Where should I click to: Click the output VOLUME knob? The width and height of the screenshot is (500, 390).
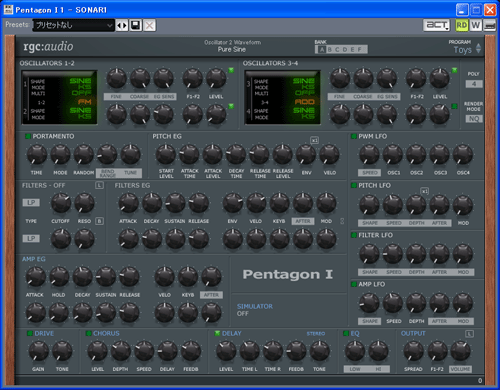(461, 351)
